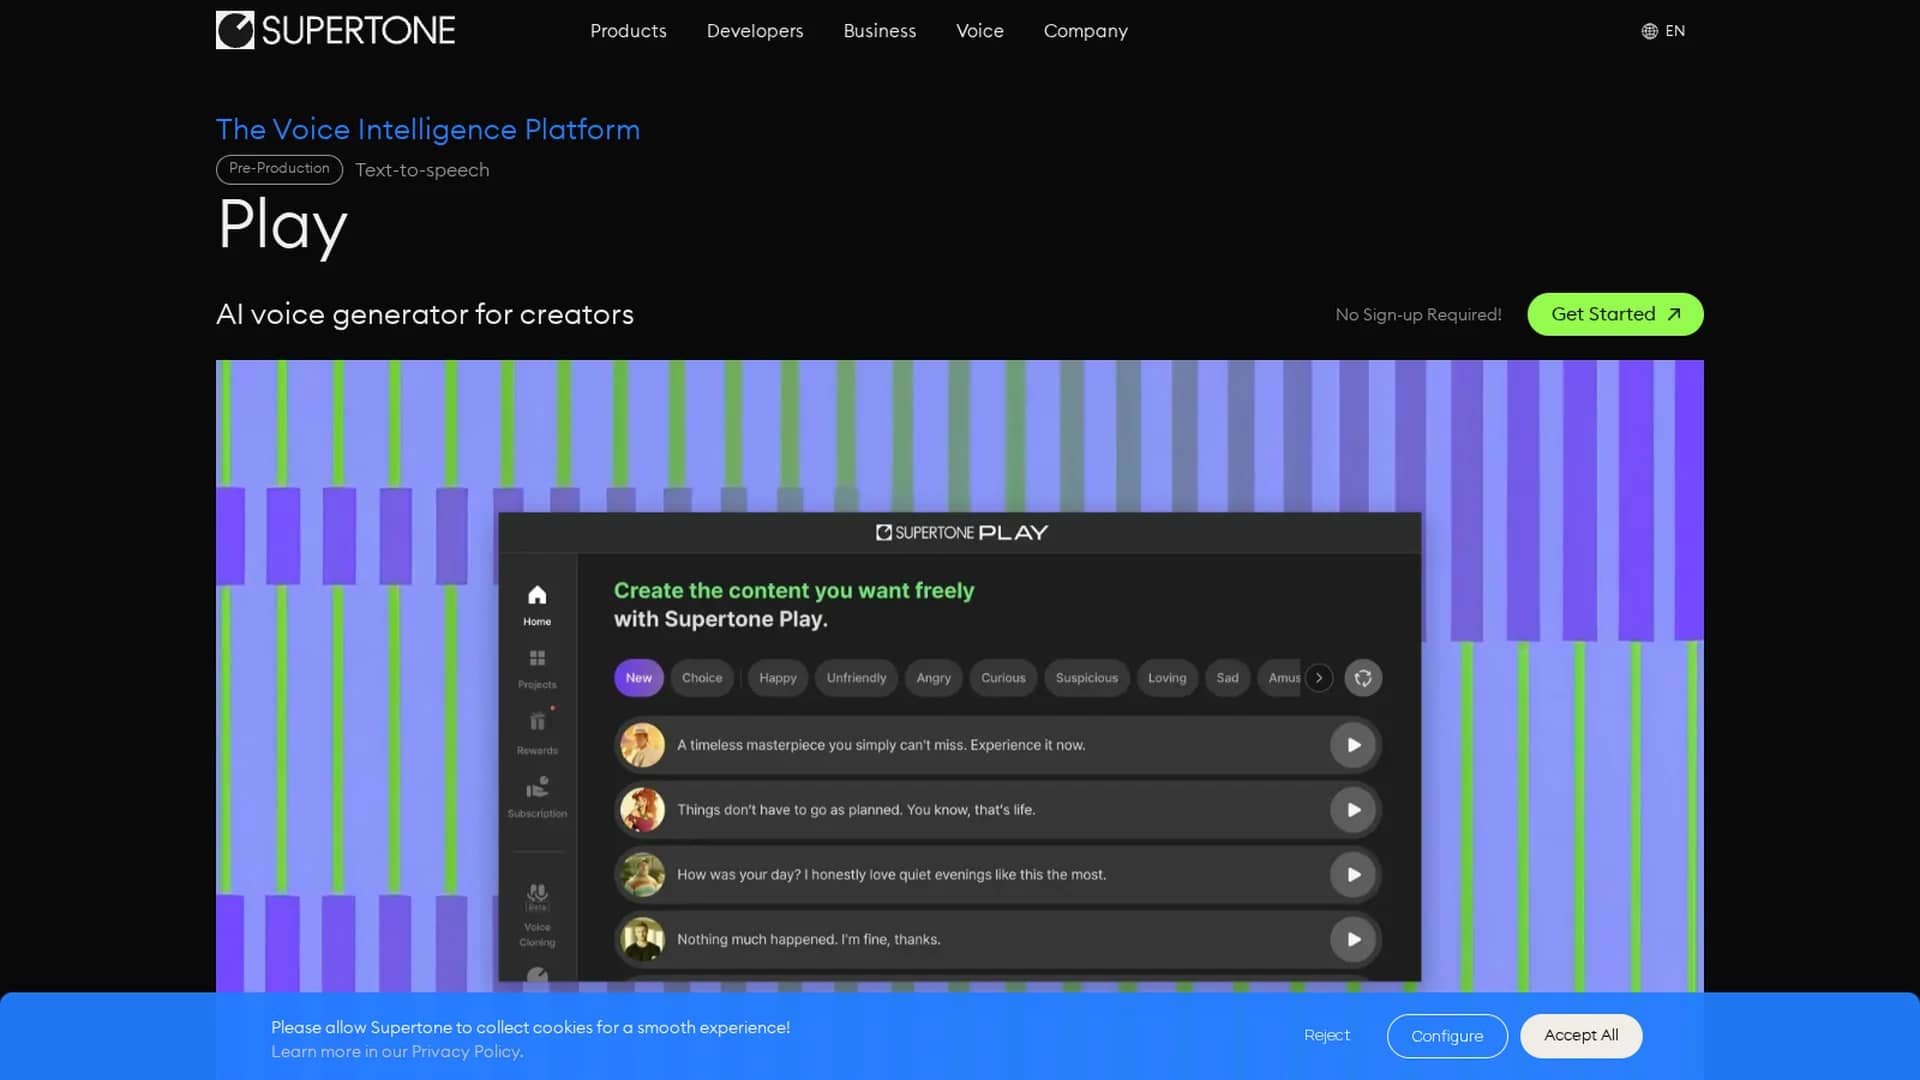Click the 'AI voice generator for creators' text
The width and height of the screenshot is (1920, 1080).
tap(425, 314)
